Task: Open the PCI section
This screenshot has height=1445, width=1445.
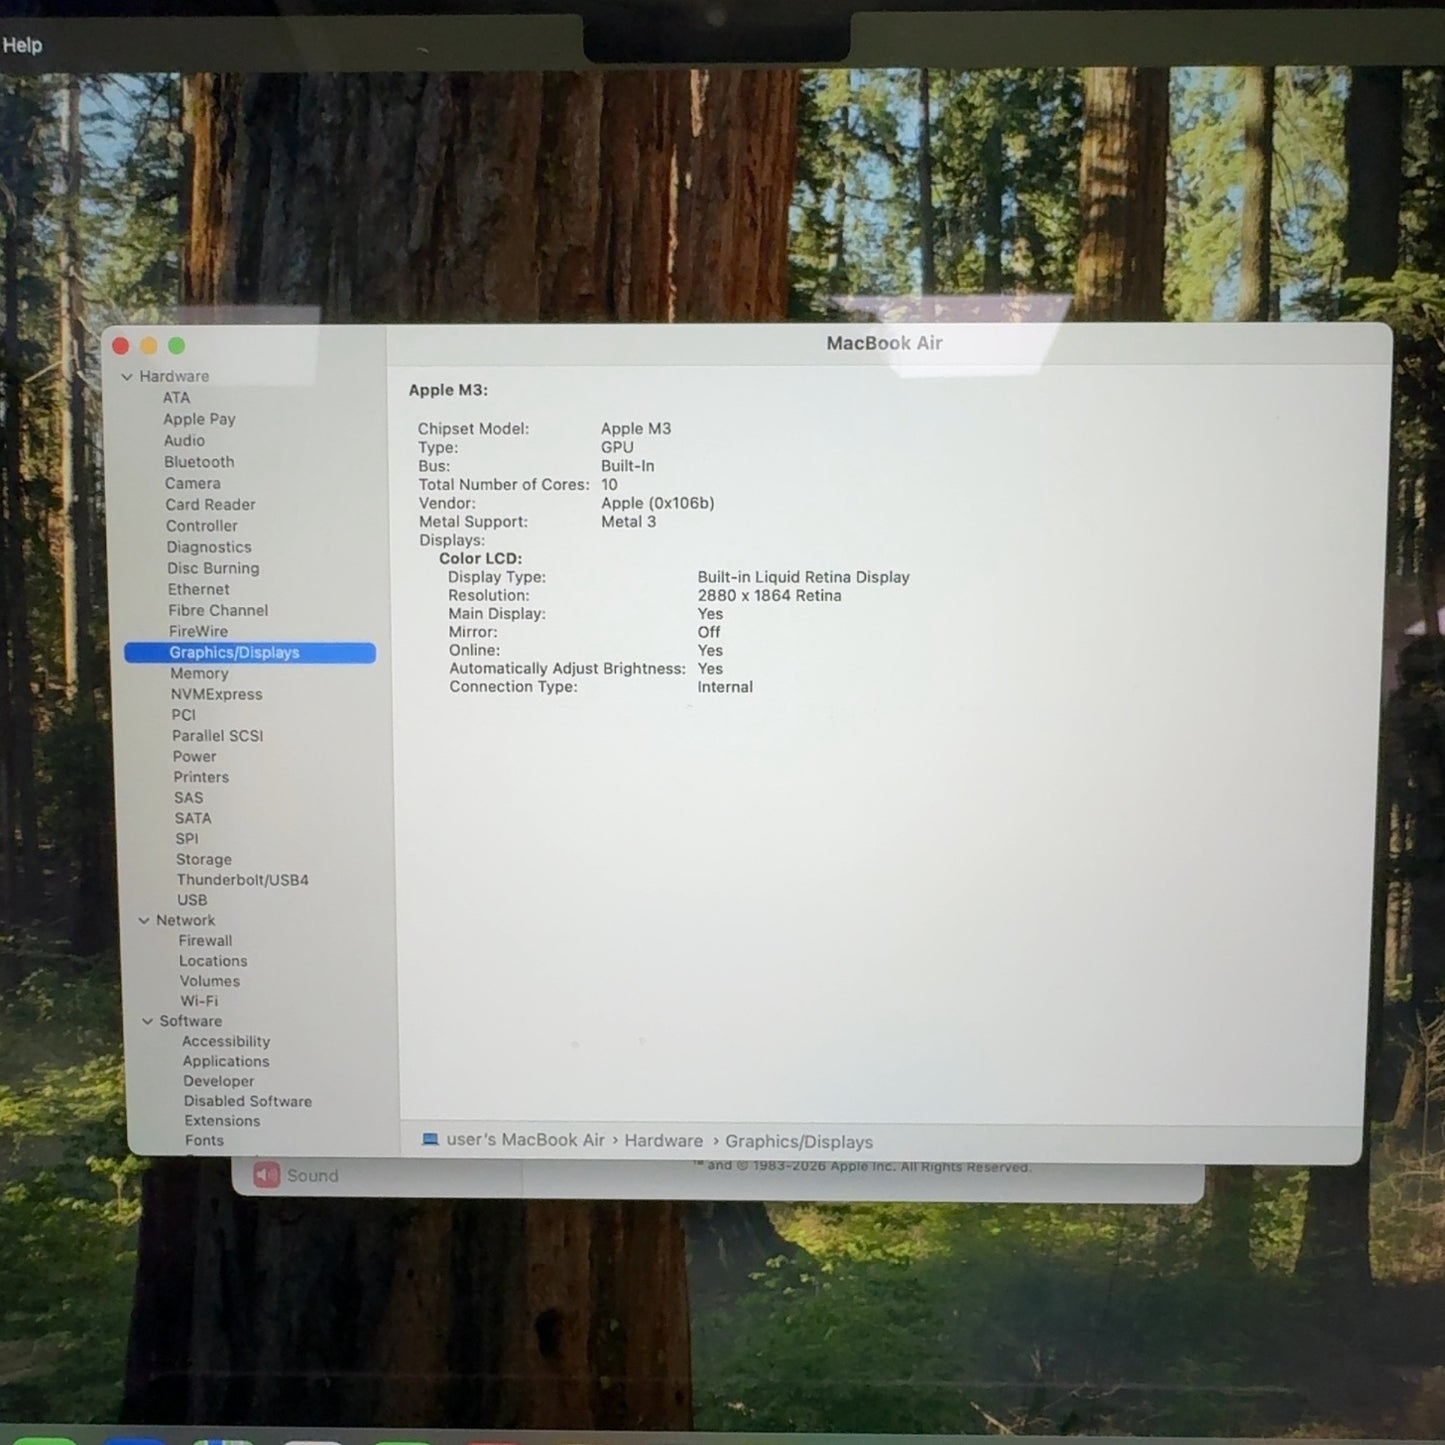Action: click(183, 715)
